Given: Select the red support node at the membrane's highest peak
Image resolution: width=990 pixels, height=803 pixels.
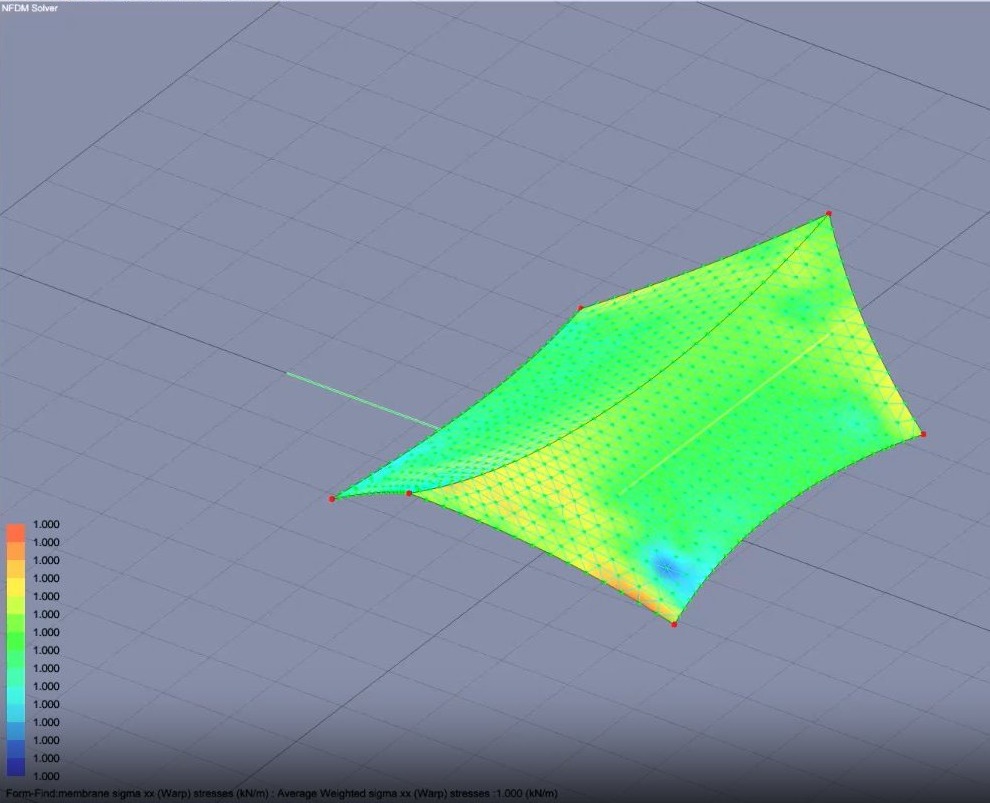Looking at the screenshot, I should (x=828, y=213).
